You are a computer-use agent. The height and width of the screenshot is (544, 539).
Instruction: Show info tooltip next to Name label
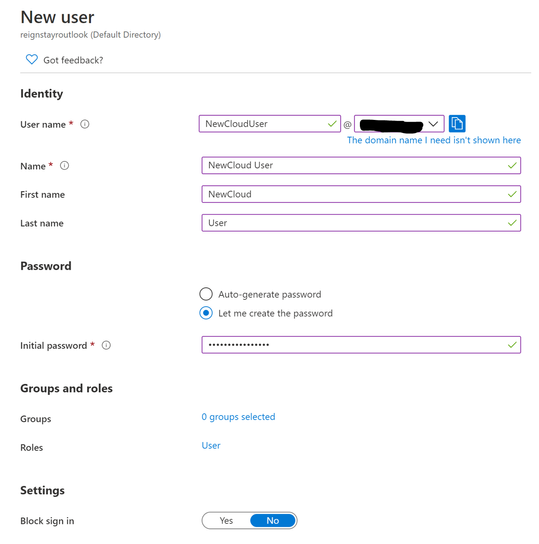65,165
